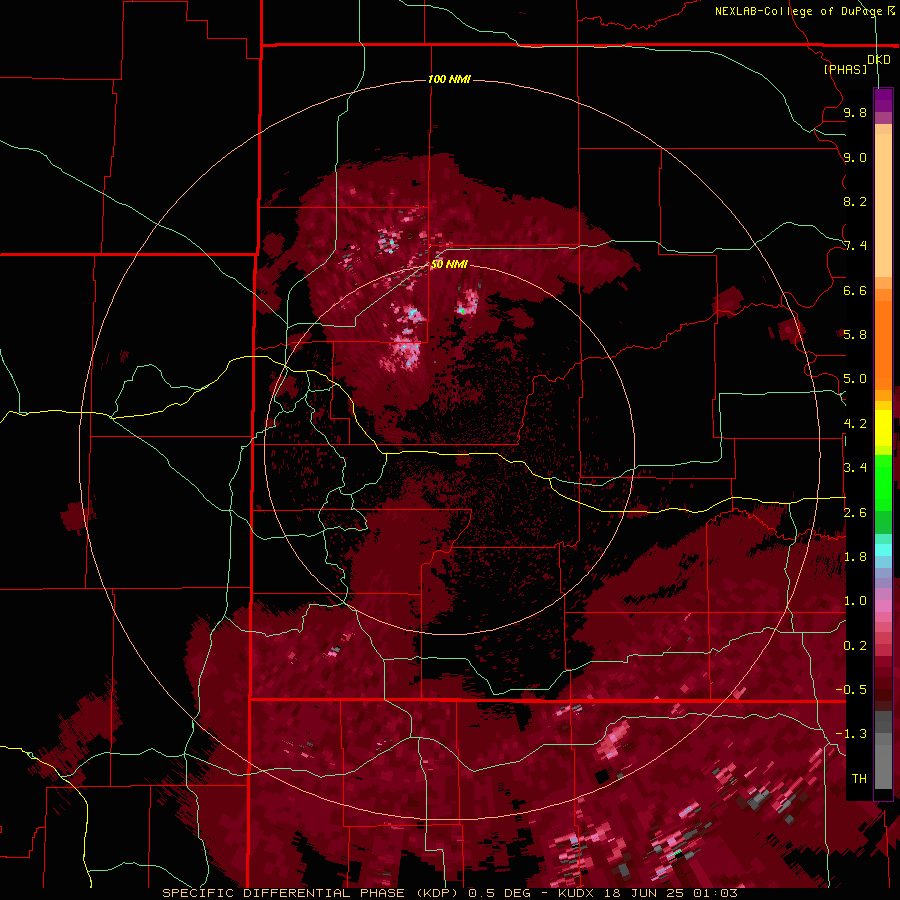The image size is (900, 900).
Task: Click the purple top segment of color bar
Action: click(x=883, y=100)
